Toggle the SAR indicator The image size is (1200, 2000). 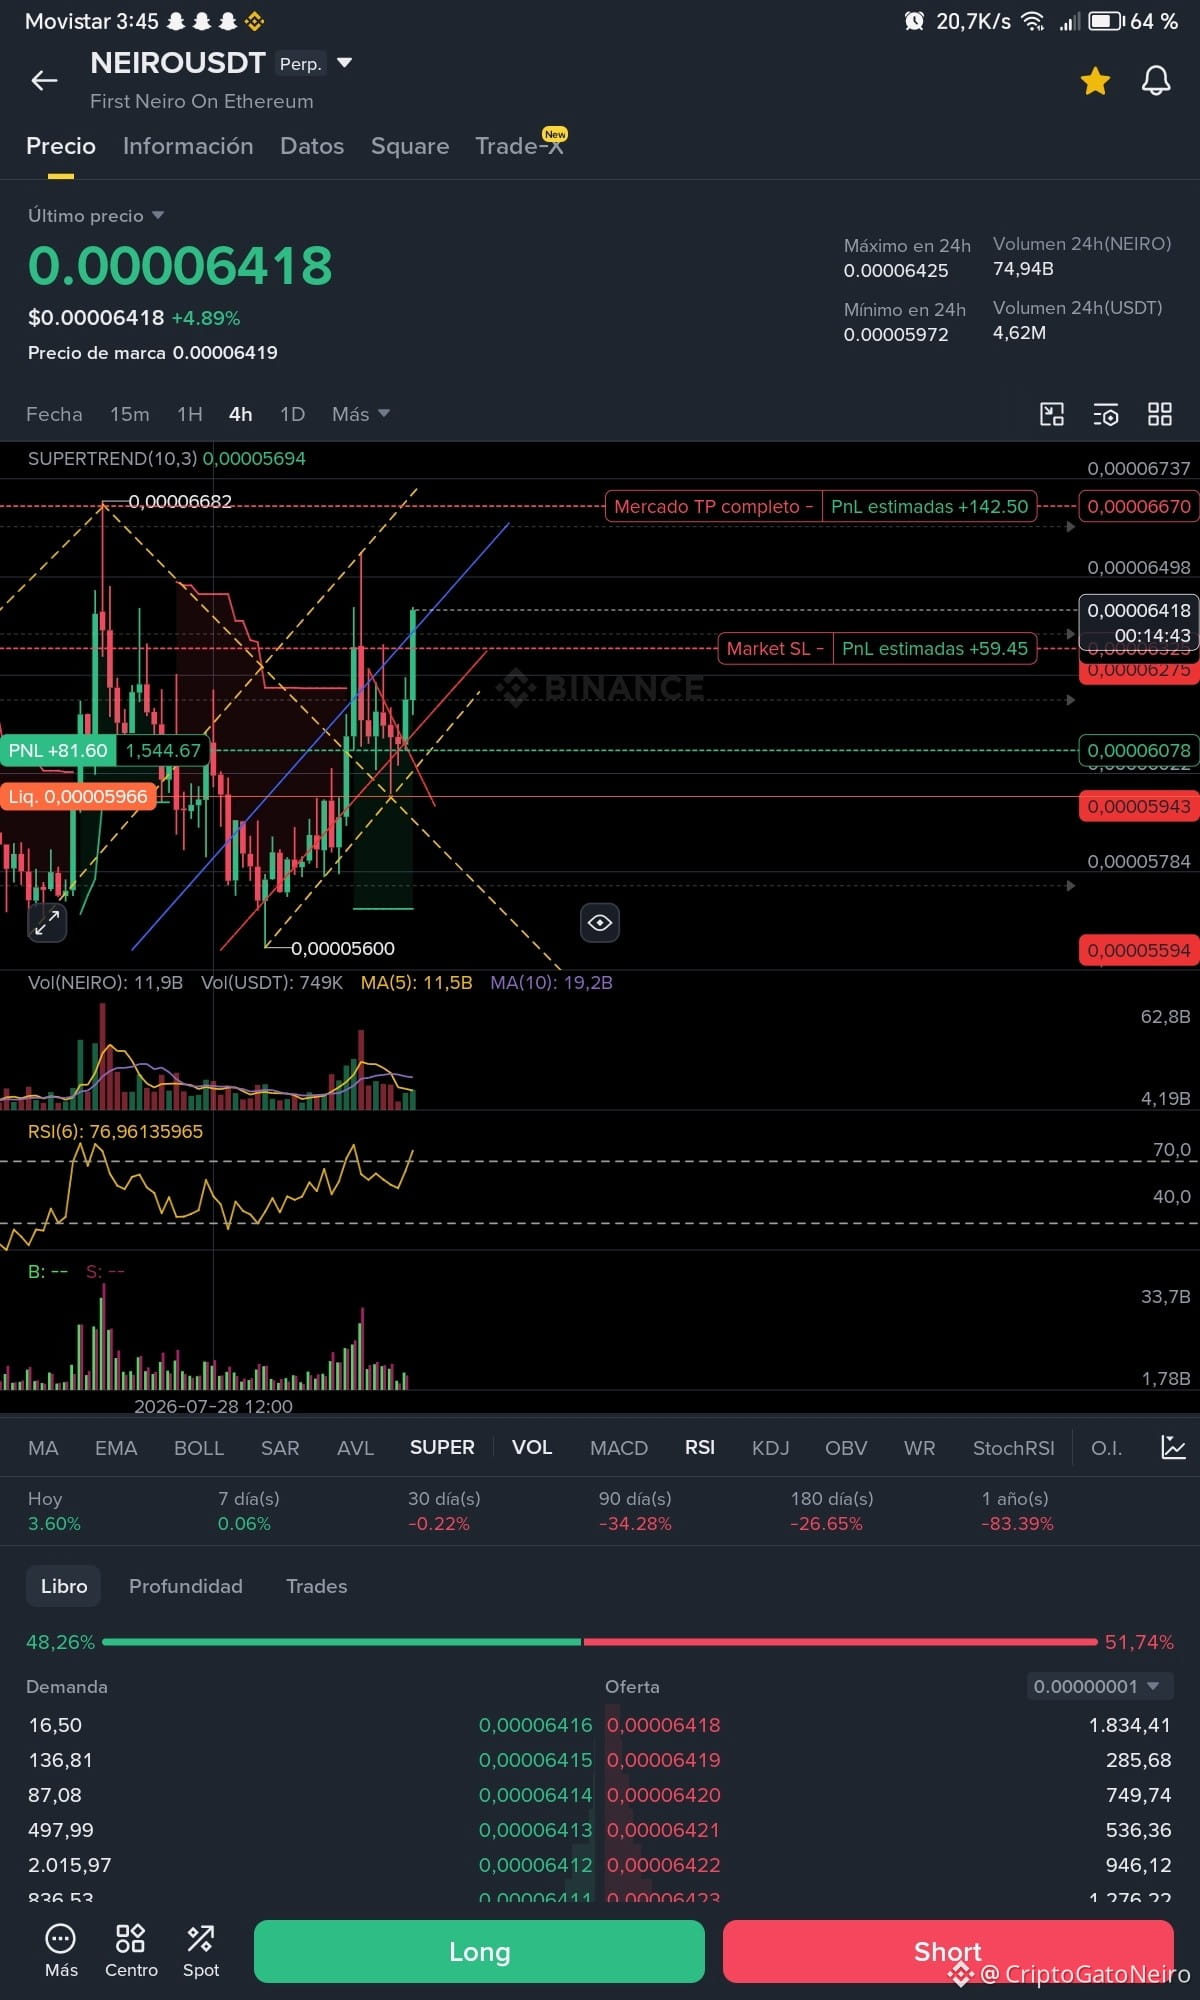pyautogui.click(x=280, y=1448)
